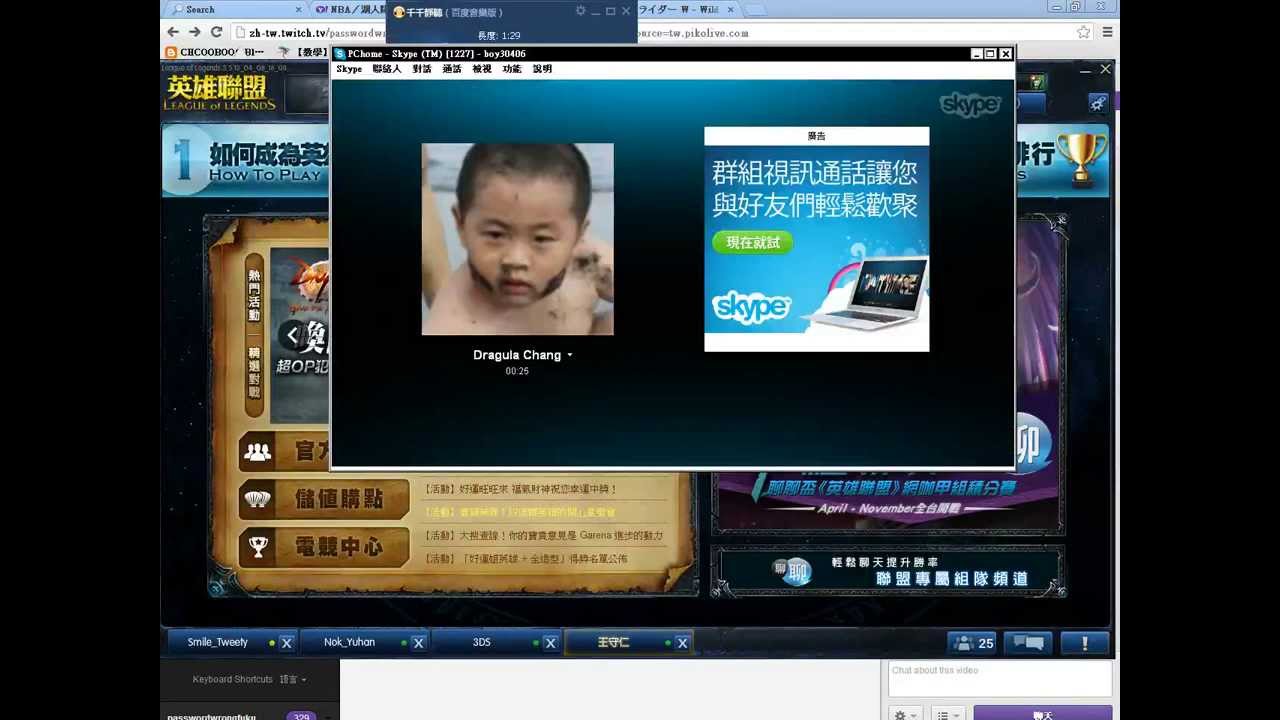The width and height of the screenshot is (1280, 720).
Task: Open the friends list showing 25
Action: [973, 643]
